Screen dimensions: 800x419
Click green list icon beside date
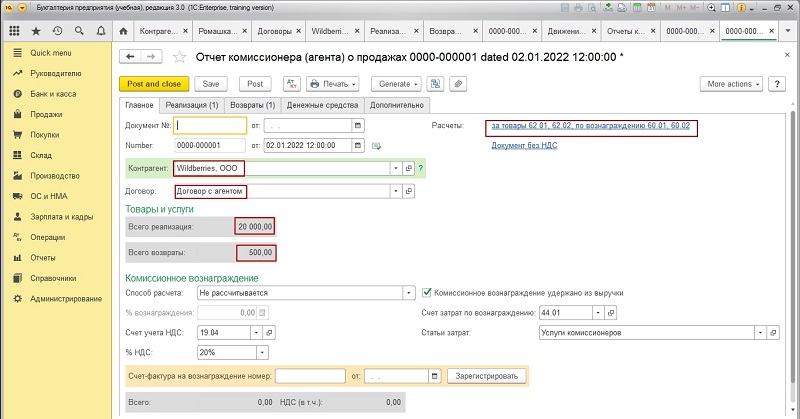(377, 146)
